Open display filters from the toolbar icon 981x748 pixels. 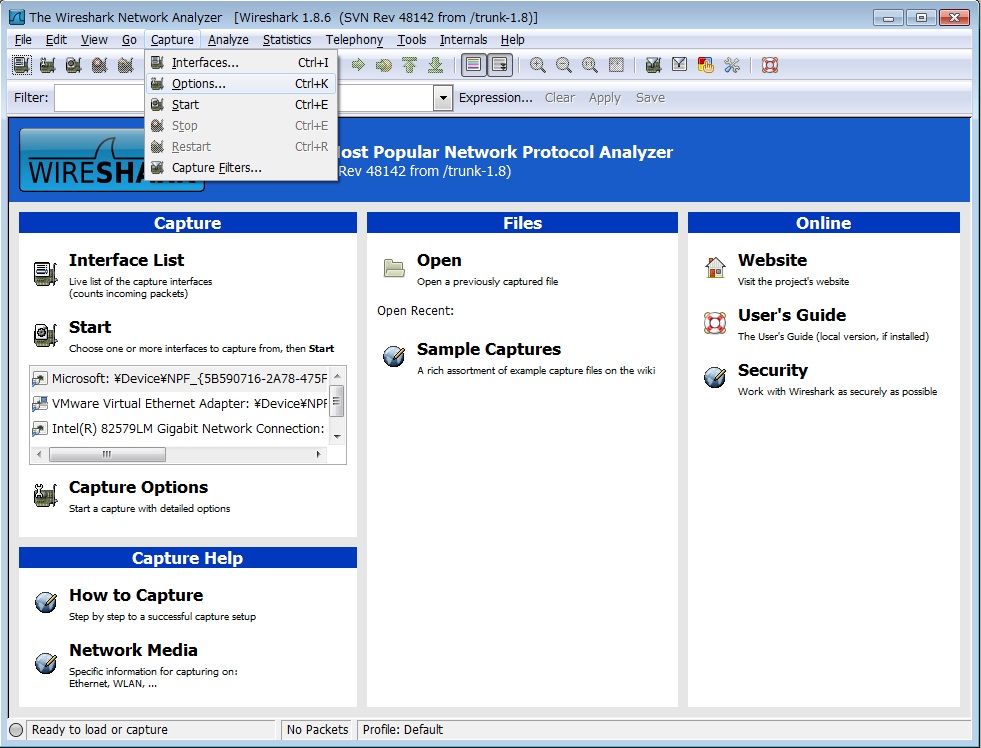click(x=679, y=64)
